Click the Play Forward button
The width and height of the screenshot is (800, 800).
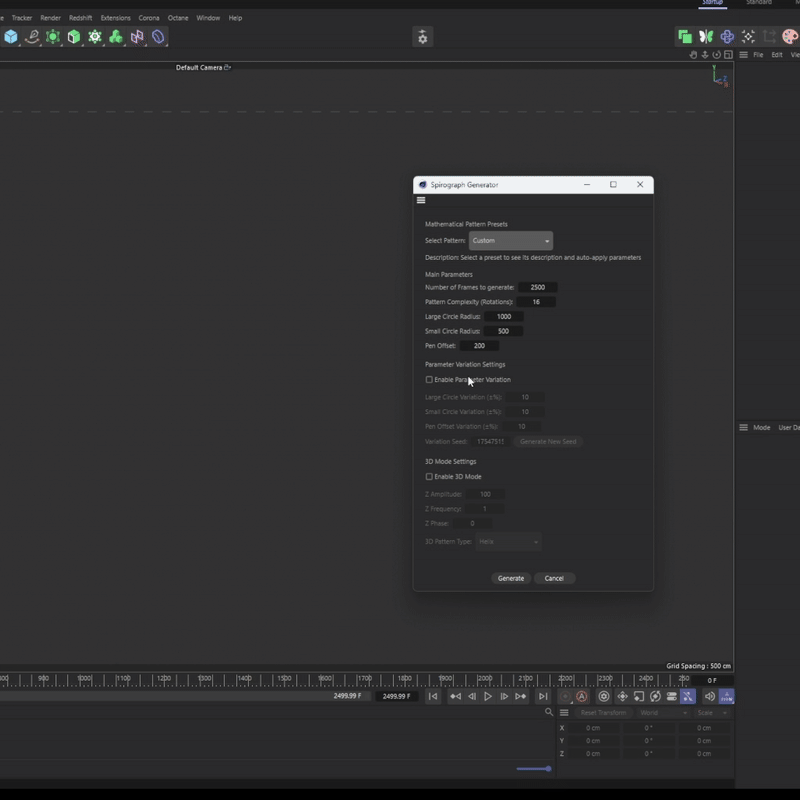[488, 696]
